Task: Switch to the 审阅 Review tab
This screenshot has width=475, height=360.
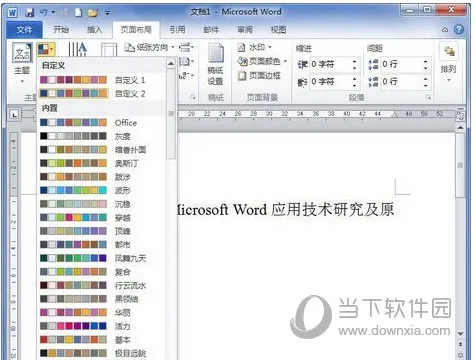Action: 245,30
